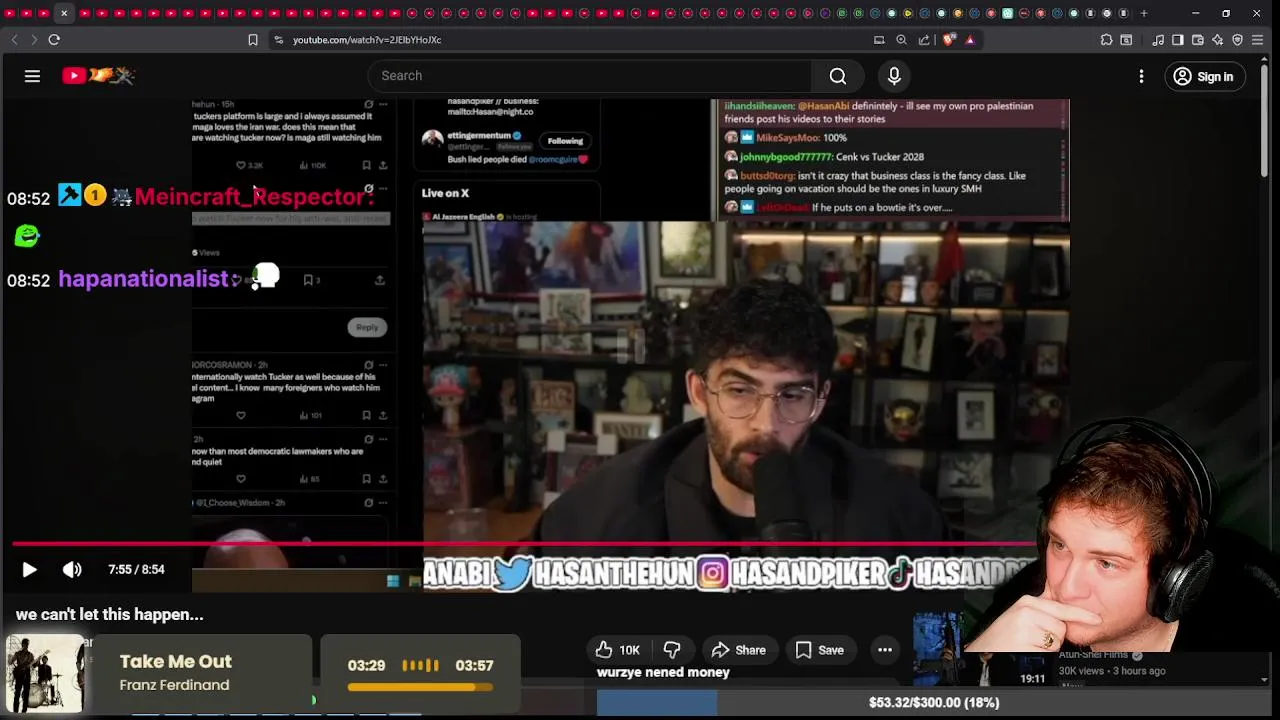Screen dimensions: 1280x720
Task: Click the Sign in button
Action: coord(1204,76)
